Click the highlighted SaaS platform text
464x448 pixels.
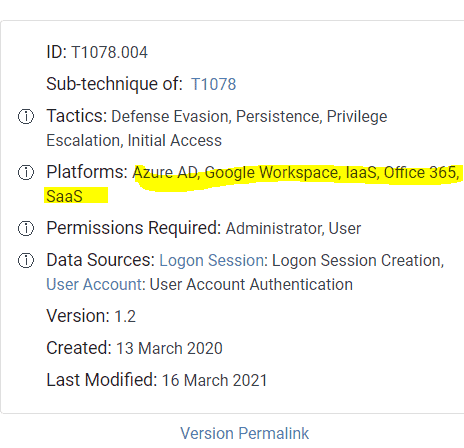pyautogui.click(x=64, y=196)
